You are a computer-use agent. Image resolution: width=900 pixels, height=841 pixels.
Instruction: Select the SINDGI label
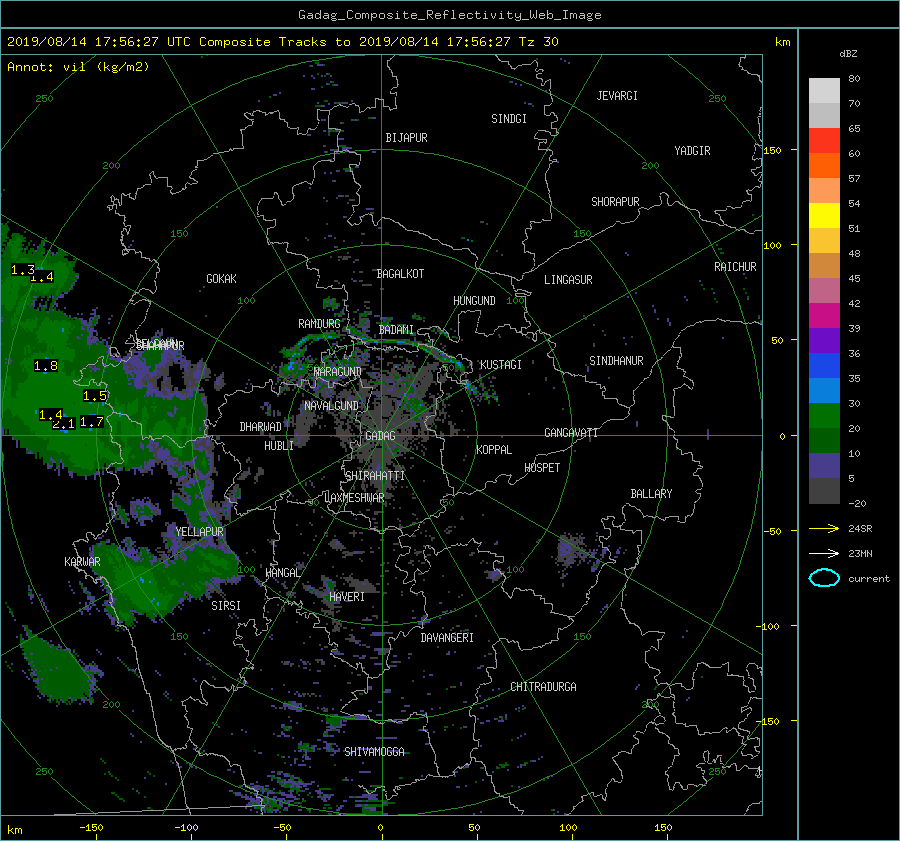509,119
